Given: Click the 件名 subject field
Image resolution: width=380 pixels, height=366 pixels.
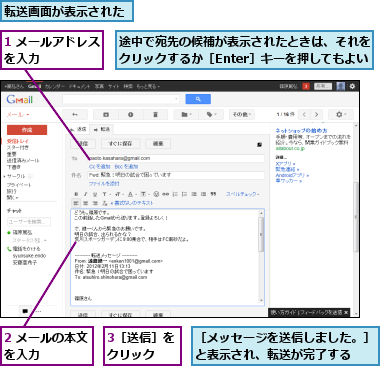Looking at the screenshot, I should (x=176, y=175).
